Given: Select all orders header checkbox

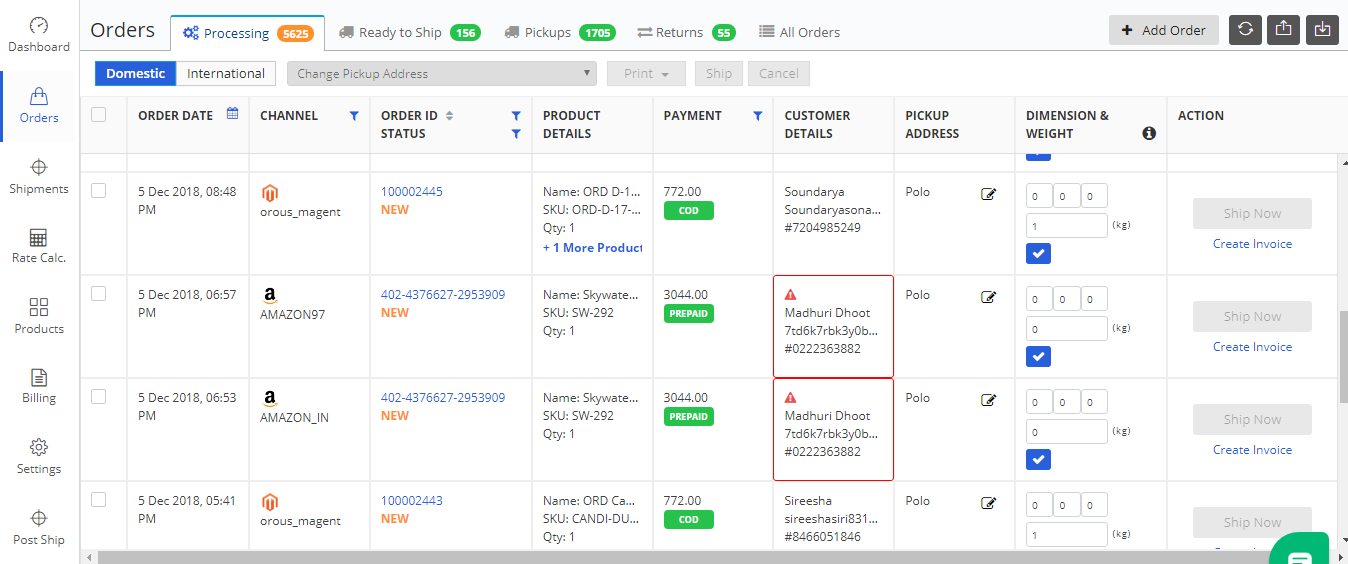Looking at the screenshot, I should pyautogui.click(x=98, y=114).
